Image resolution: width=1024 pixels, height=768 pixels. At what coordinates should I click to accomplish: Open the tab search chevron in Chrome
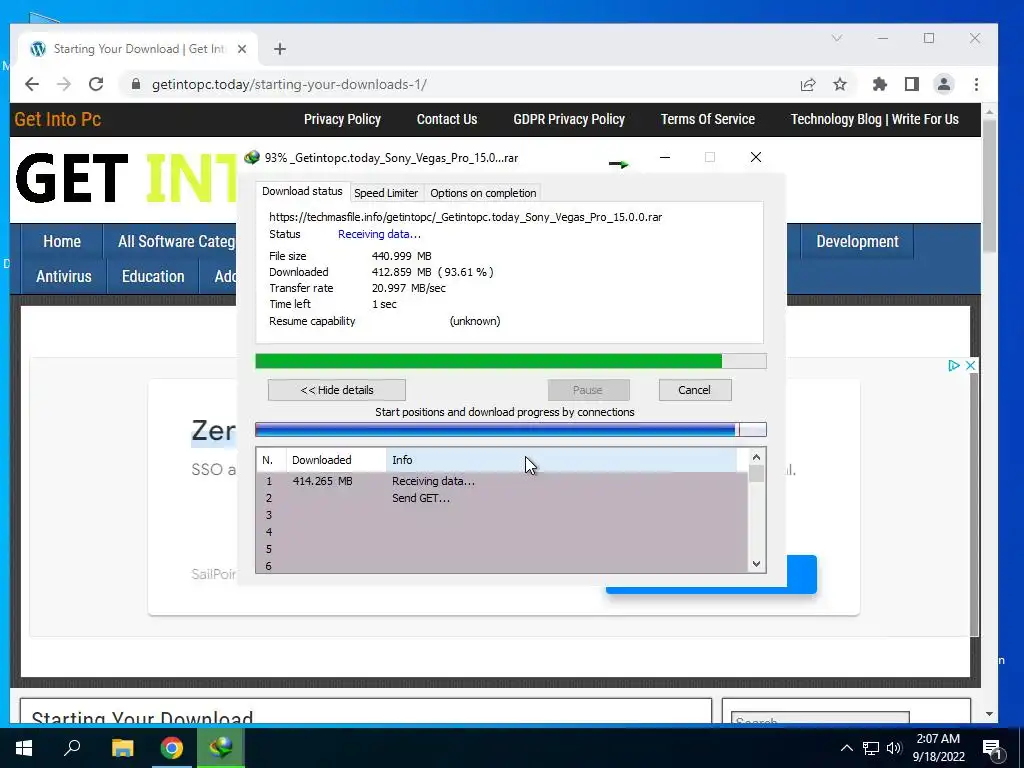tap(837, 39)
